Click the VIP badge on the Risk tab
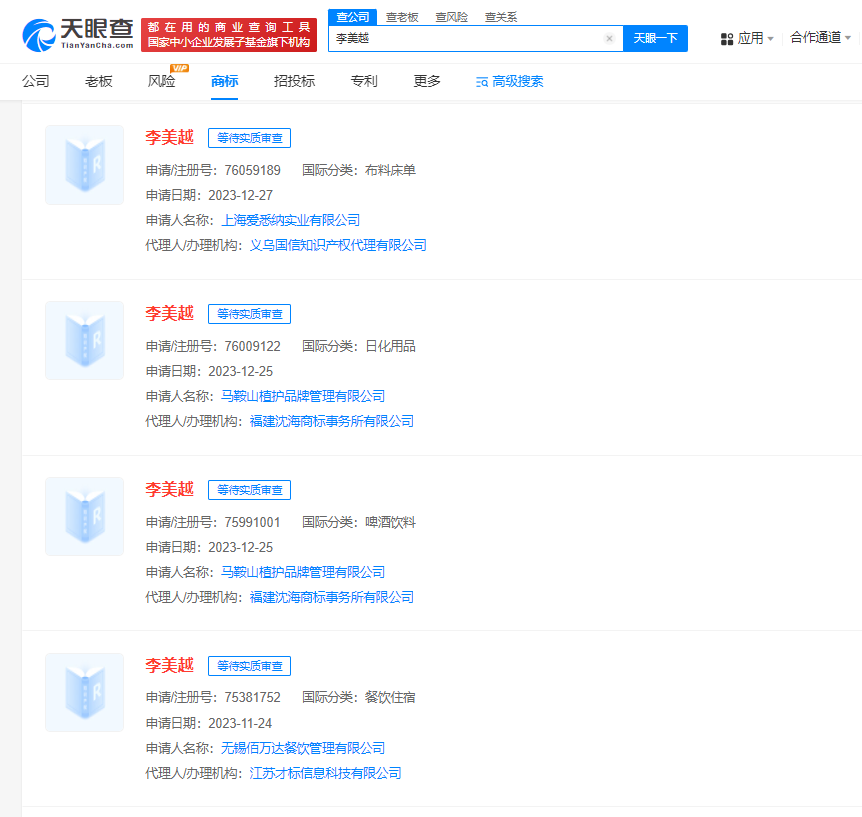 coord(180,68)
